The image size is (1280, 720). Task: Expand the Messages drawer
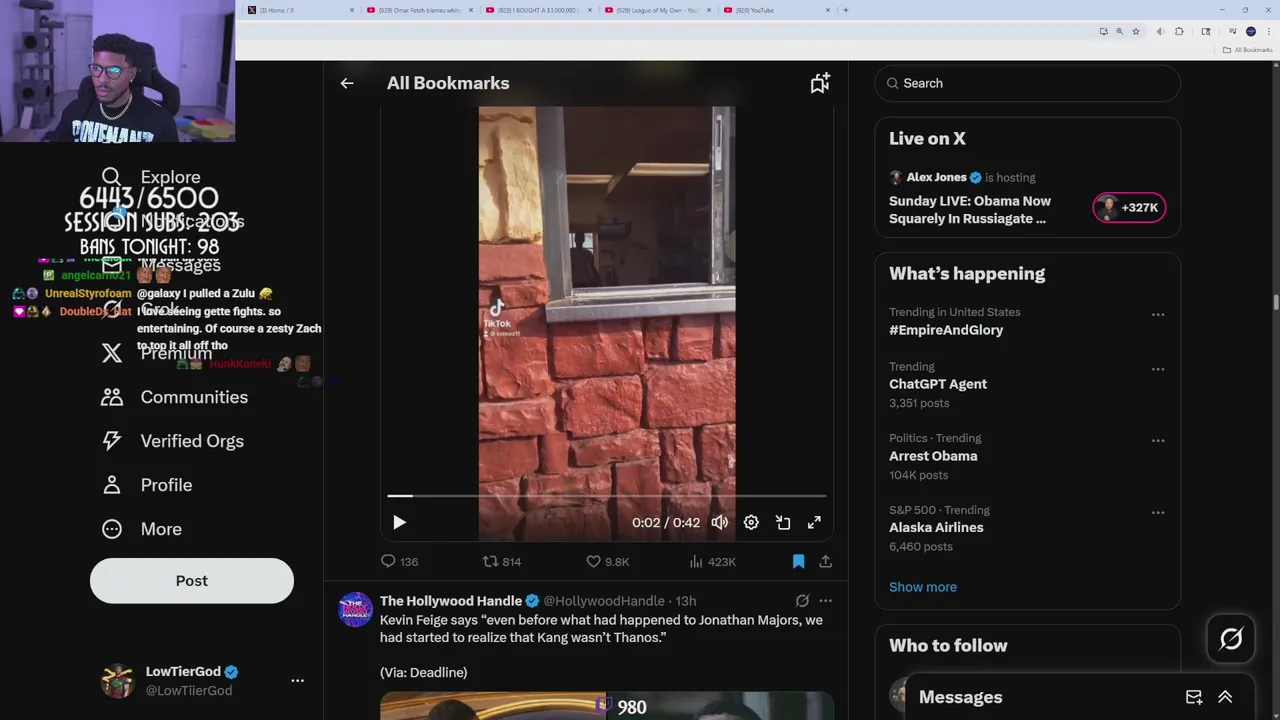pos(1225,697)
